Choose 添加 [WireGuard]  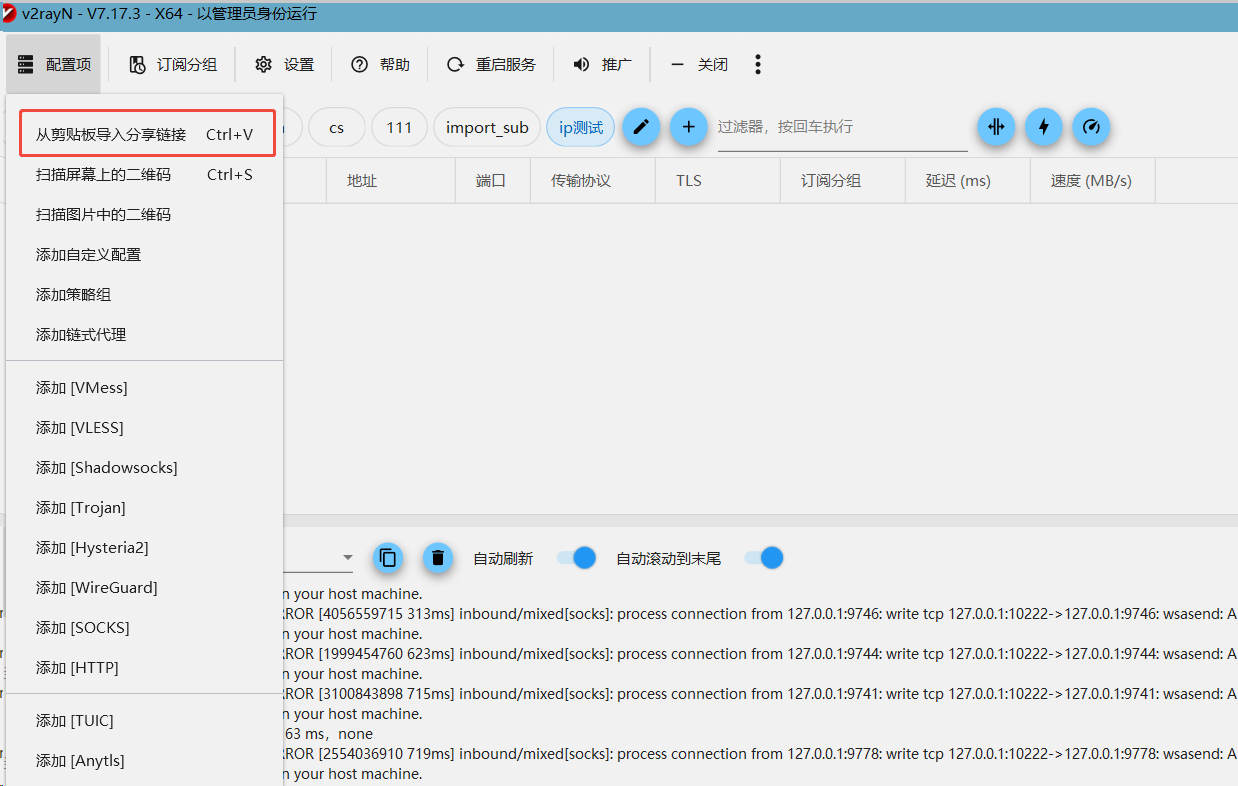pyautogui.click(x=145, y=587)
